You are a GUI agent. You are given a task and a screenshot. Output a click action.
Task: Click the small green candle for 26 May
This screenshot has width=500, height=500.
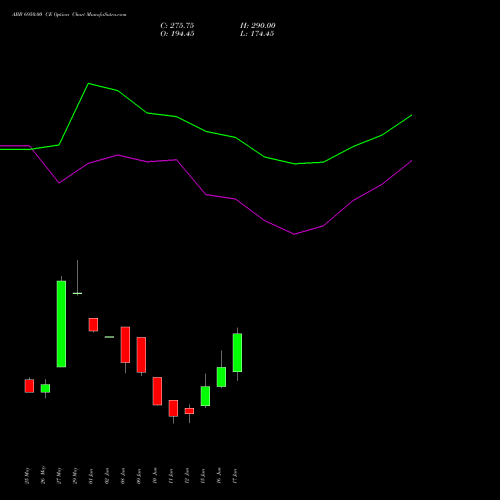point(45,388)
